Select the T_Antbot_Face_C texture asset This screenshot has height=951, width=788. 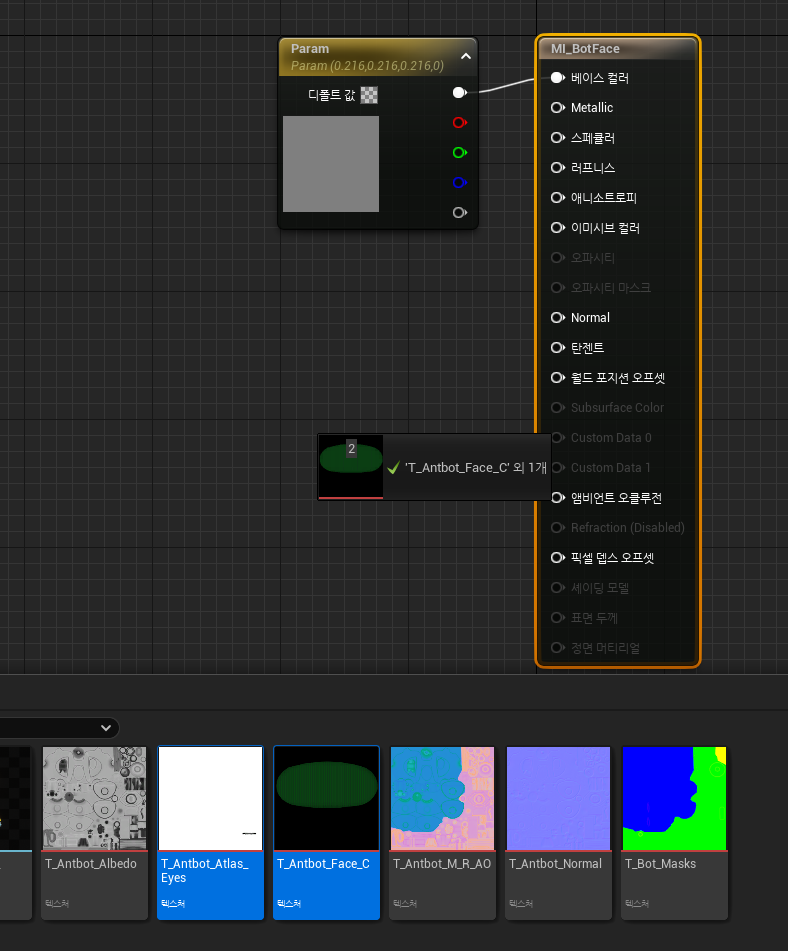(326, 833)
